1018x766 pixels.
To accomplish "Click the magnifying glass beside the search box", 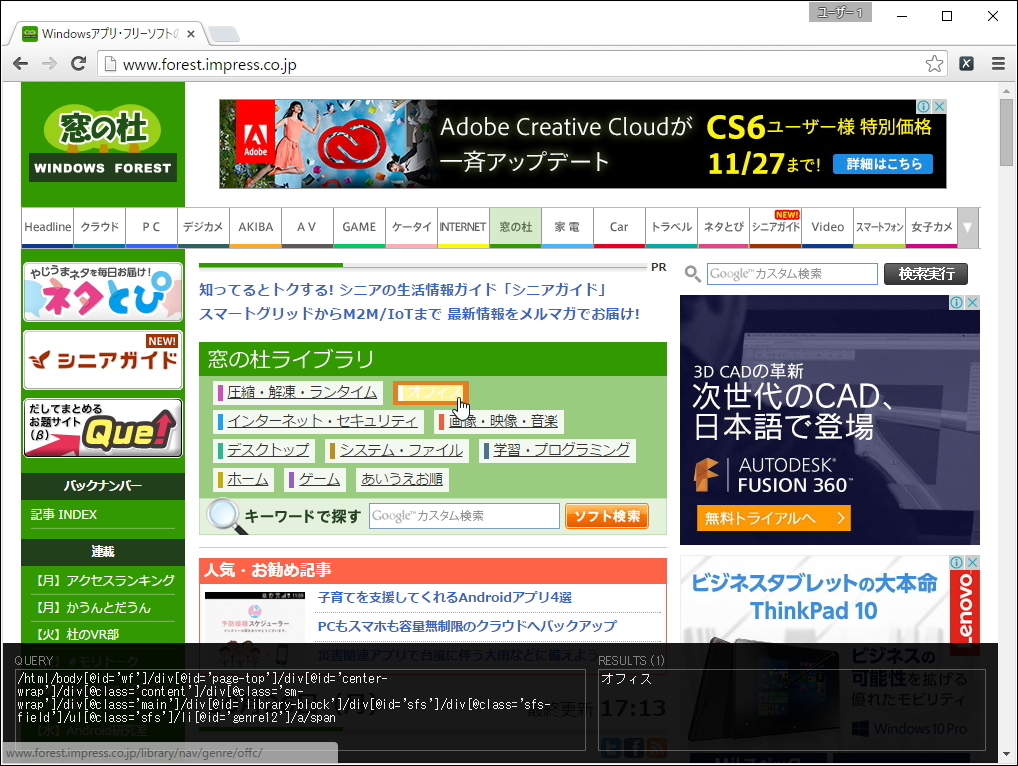I will pos(692,273).
